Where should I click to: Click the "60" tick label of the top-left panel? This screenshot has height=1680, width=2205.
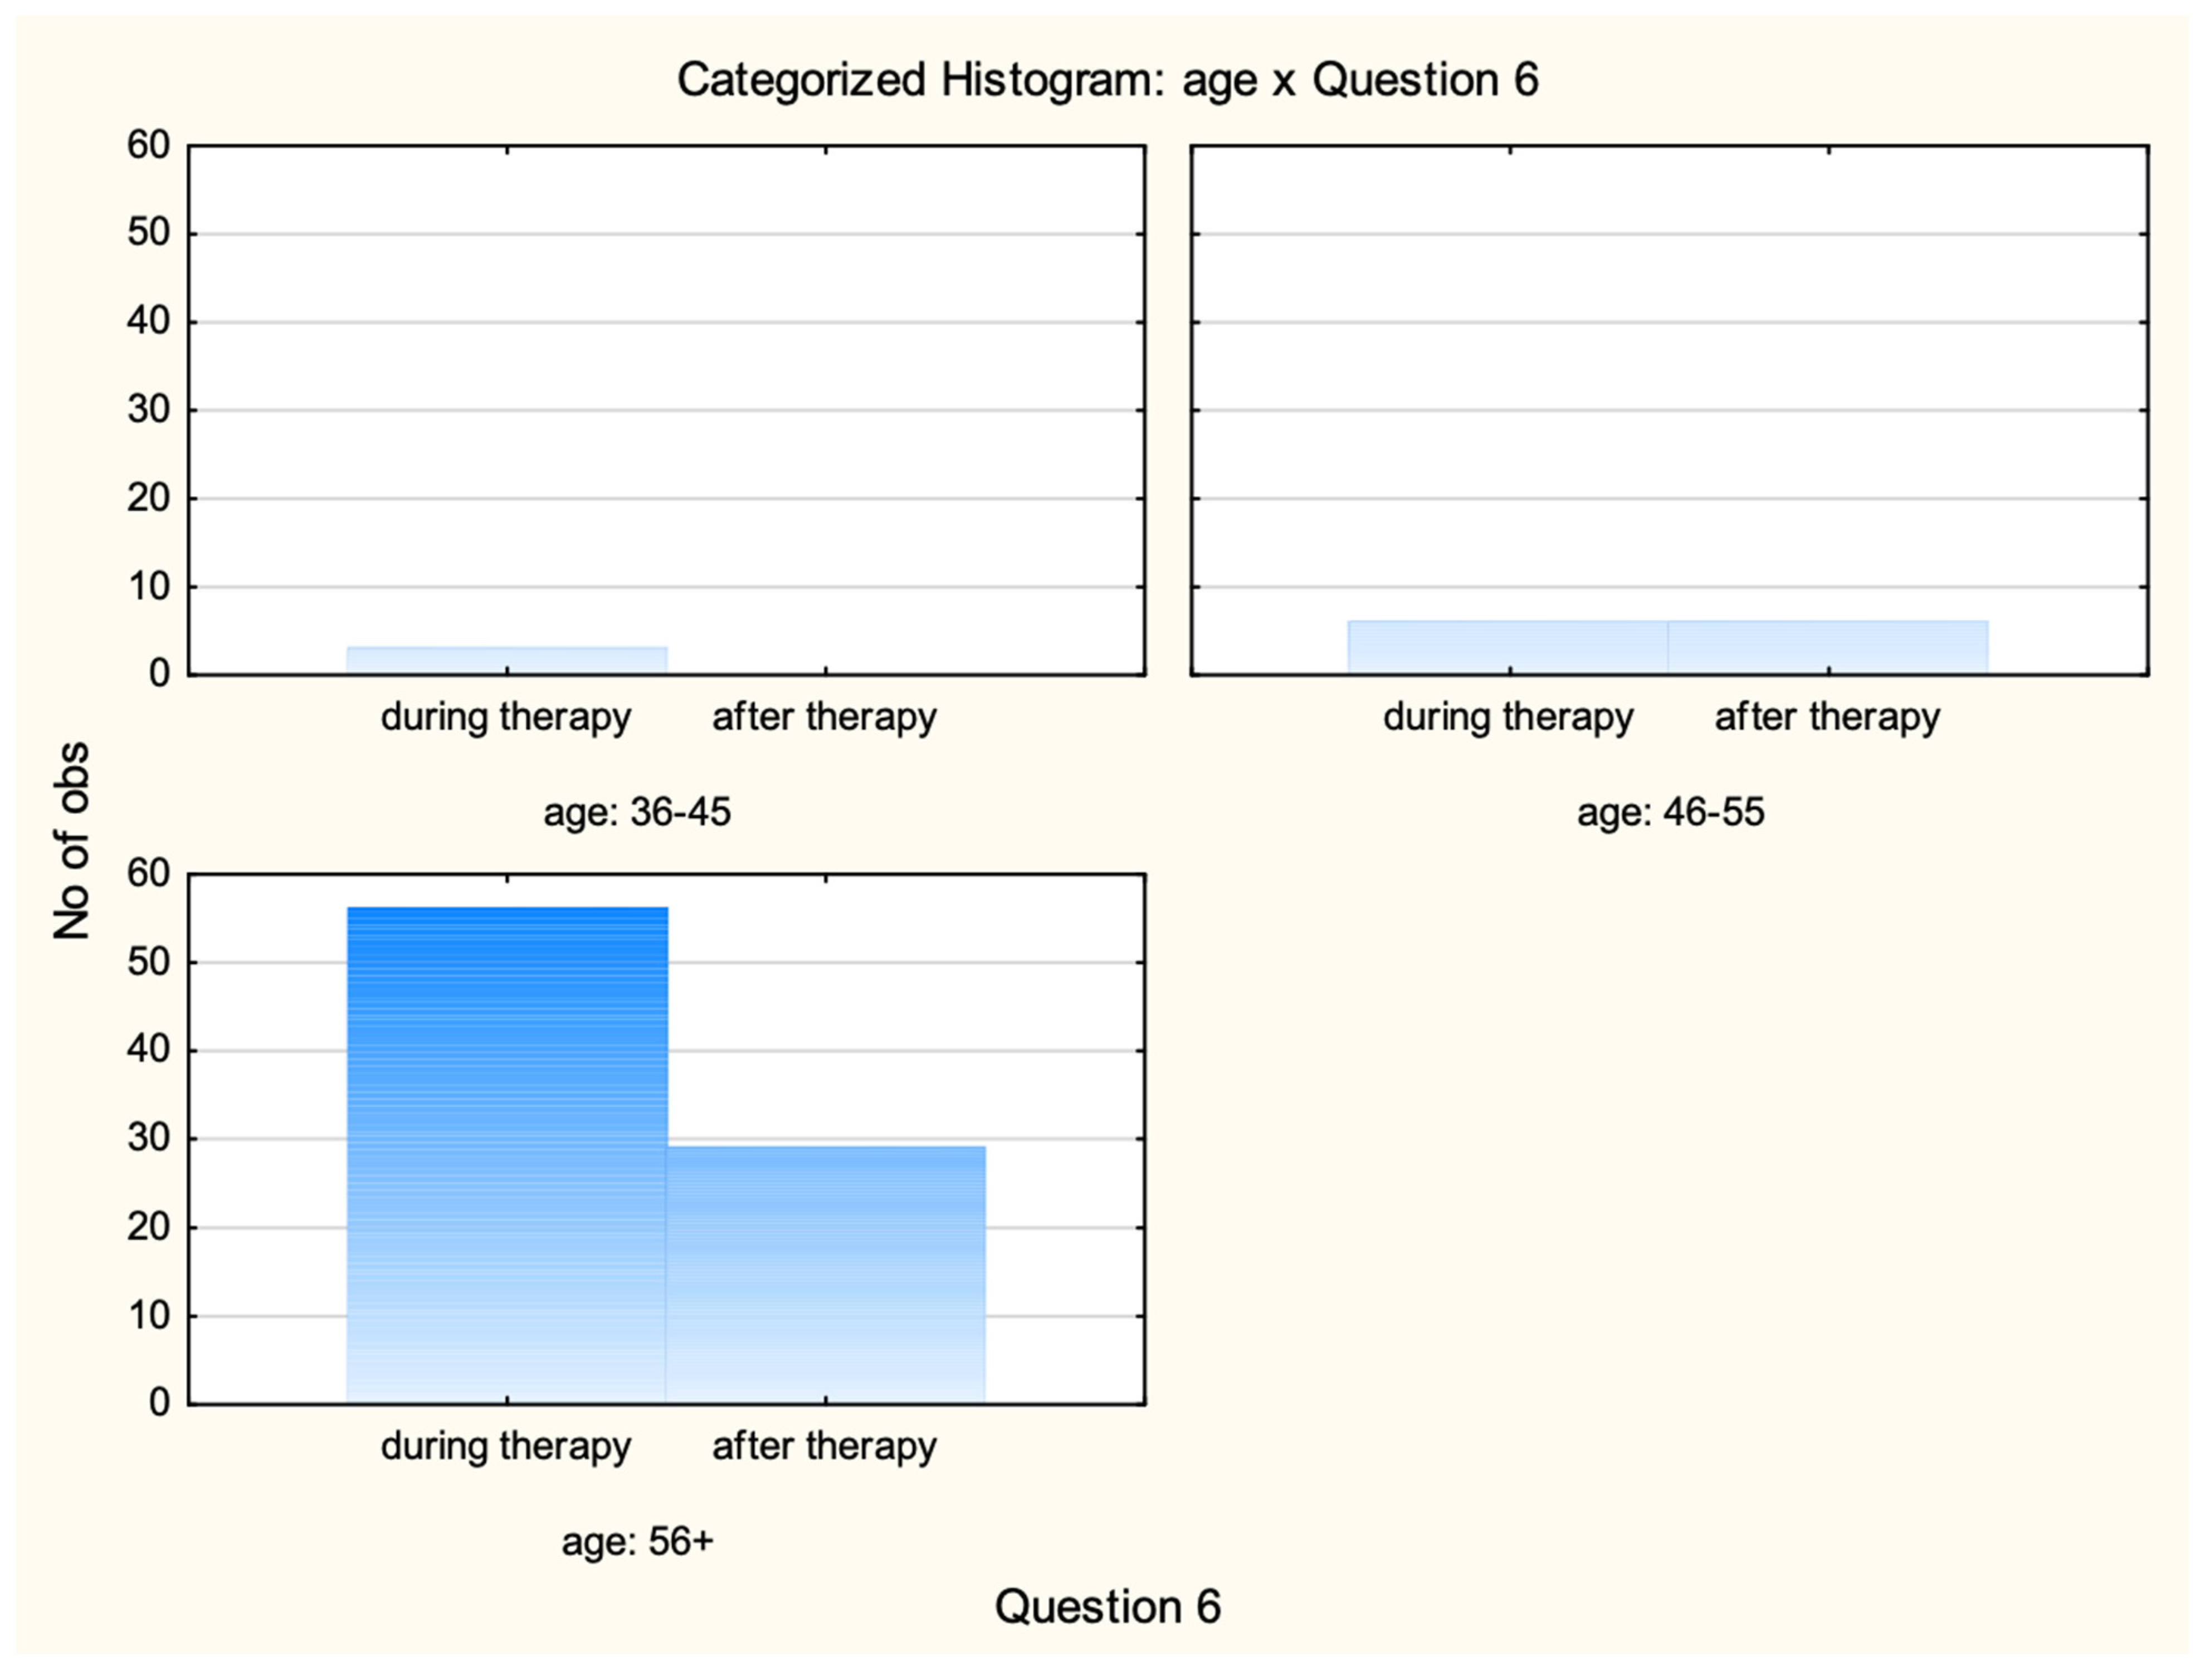pyautogui.click(x=148, y=146)
